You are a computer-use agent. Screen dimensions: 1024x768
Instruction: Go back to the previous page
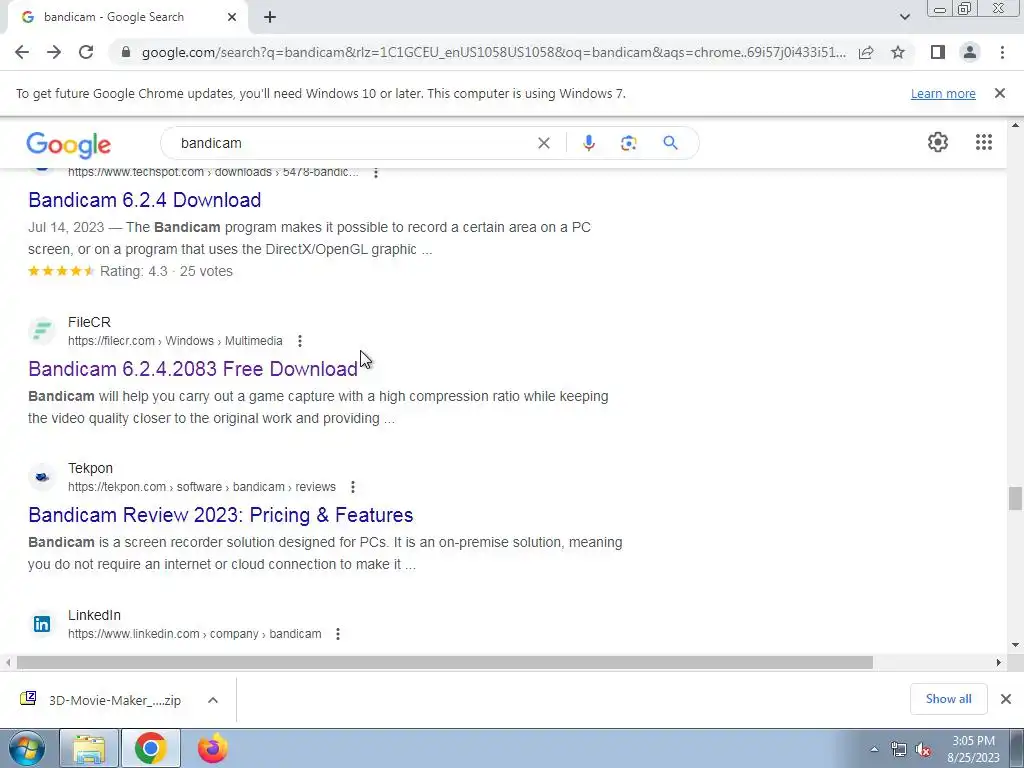tap(22, 52)
